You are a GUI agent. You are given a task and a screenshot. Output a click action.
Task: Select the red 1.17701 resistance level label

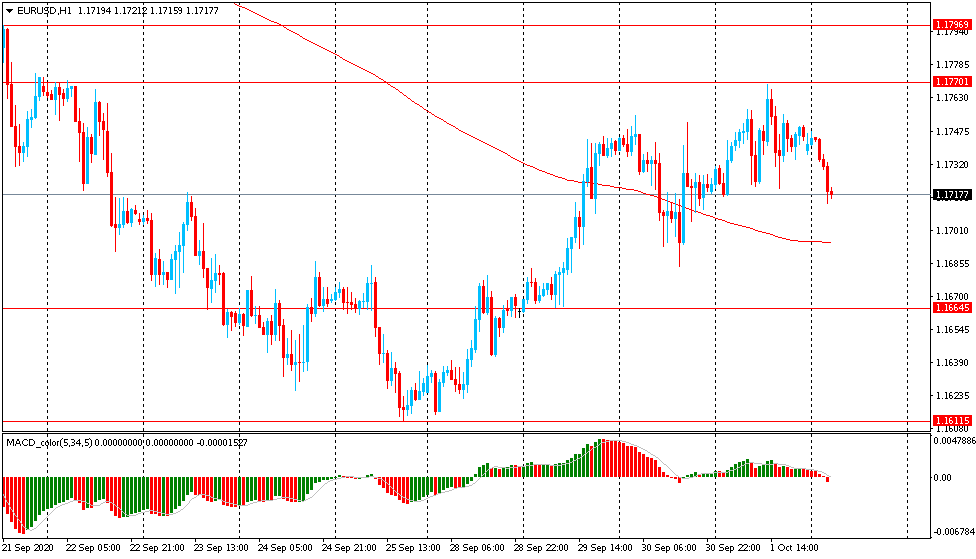point(952,82)
